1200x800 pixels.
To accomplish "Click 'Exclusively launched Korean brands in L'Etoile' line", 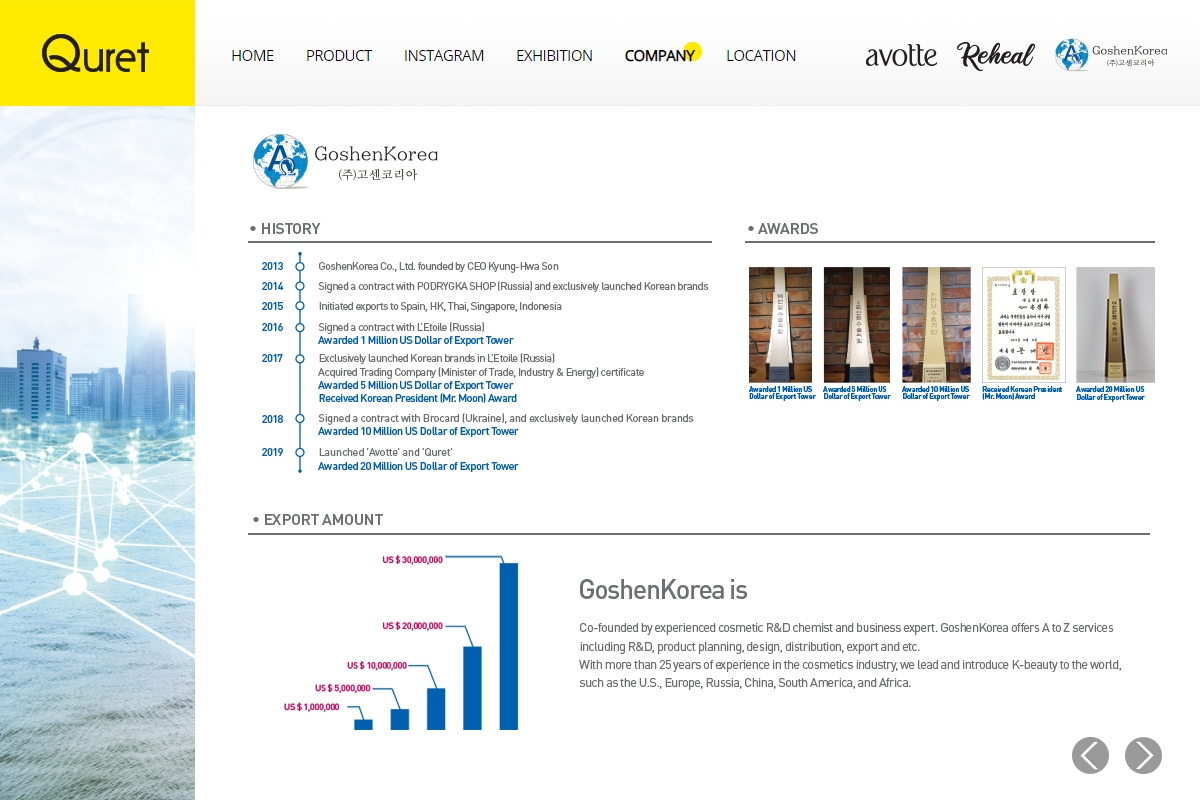I will click(x=436, y=359).
